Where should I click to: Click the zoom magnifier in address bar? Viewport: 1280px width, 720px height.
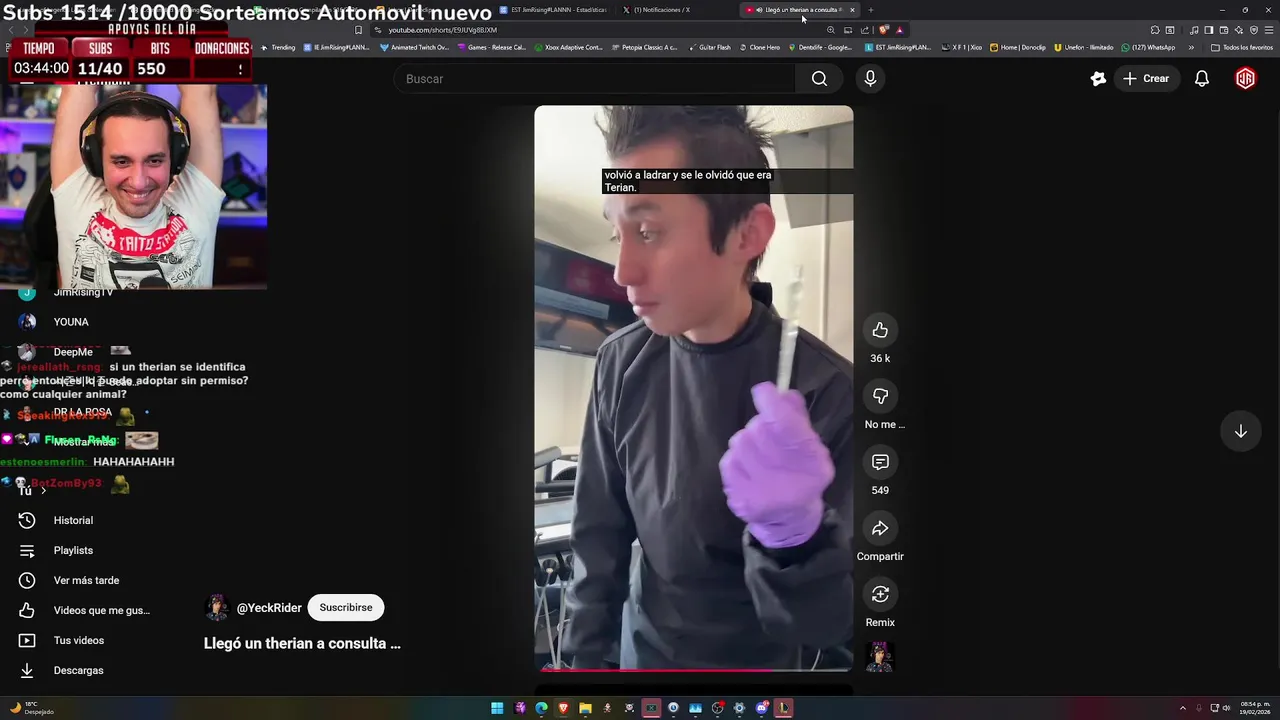pos(830,30)
